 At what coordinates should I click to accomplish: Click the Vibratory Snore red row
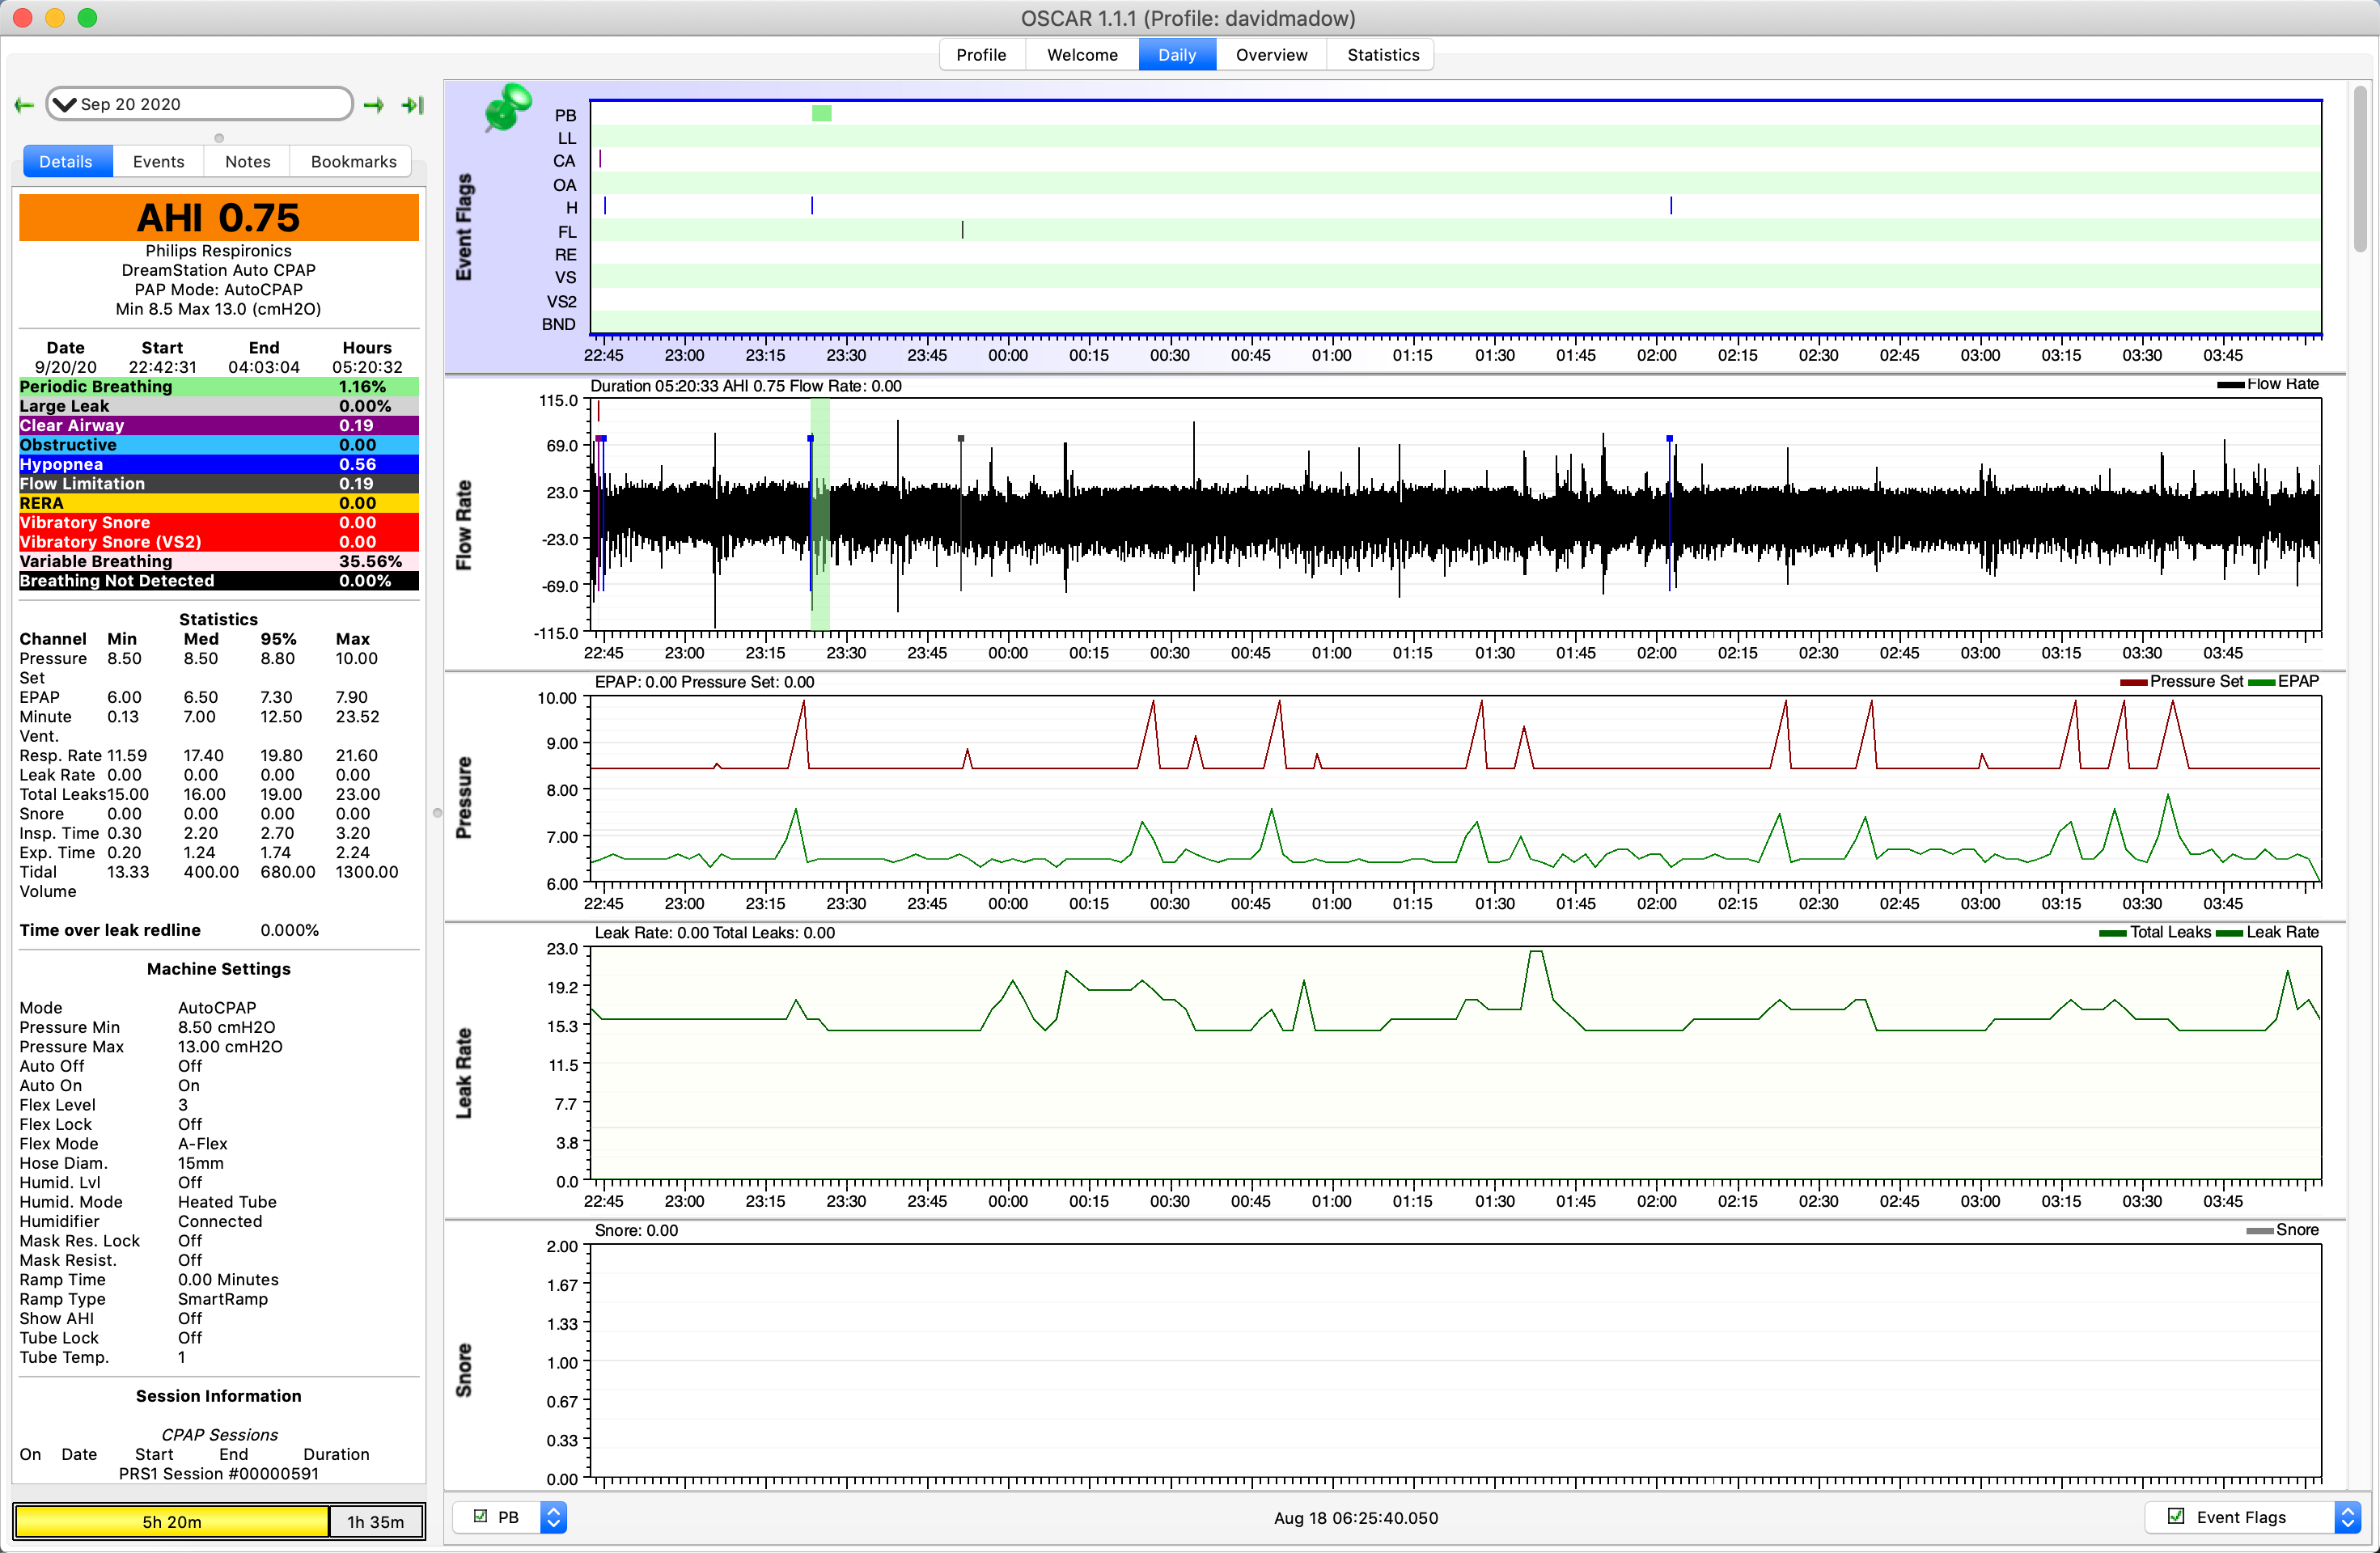219,523
